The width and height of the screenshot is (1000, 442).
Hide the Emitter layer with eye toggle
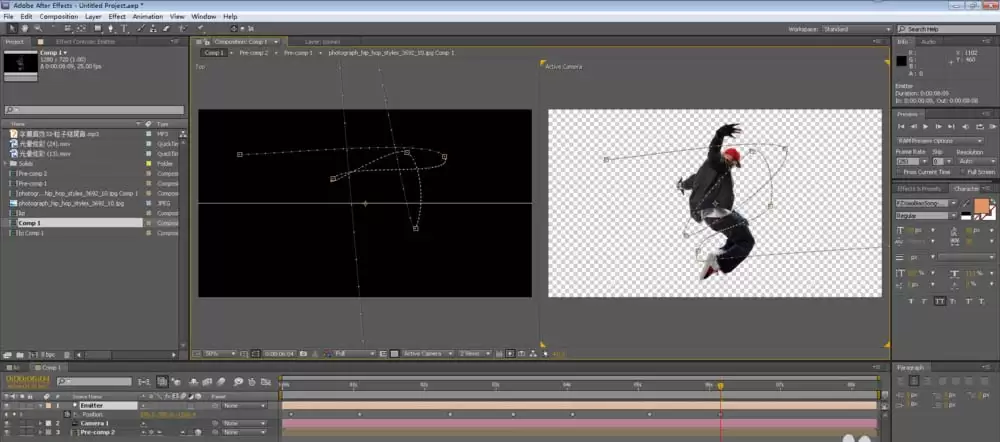[8, 406]
